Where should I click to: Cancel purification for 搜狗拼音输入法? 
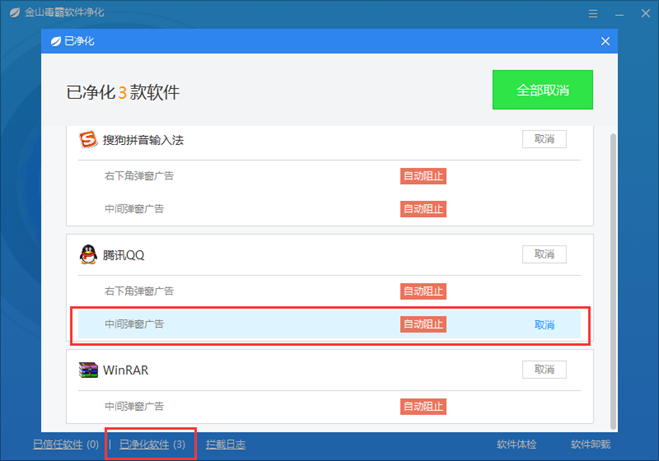click(x=544, y=139)
